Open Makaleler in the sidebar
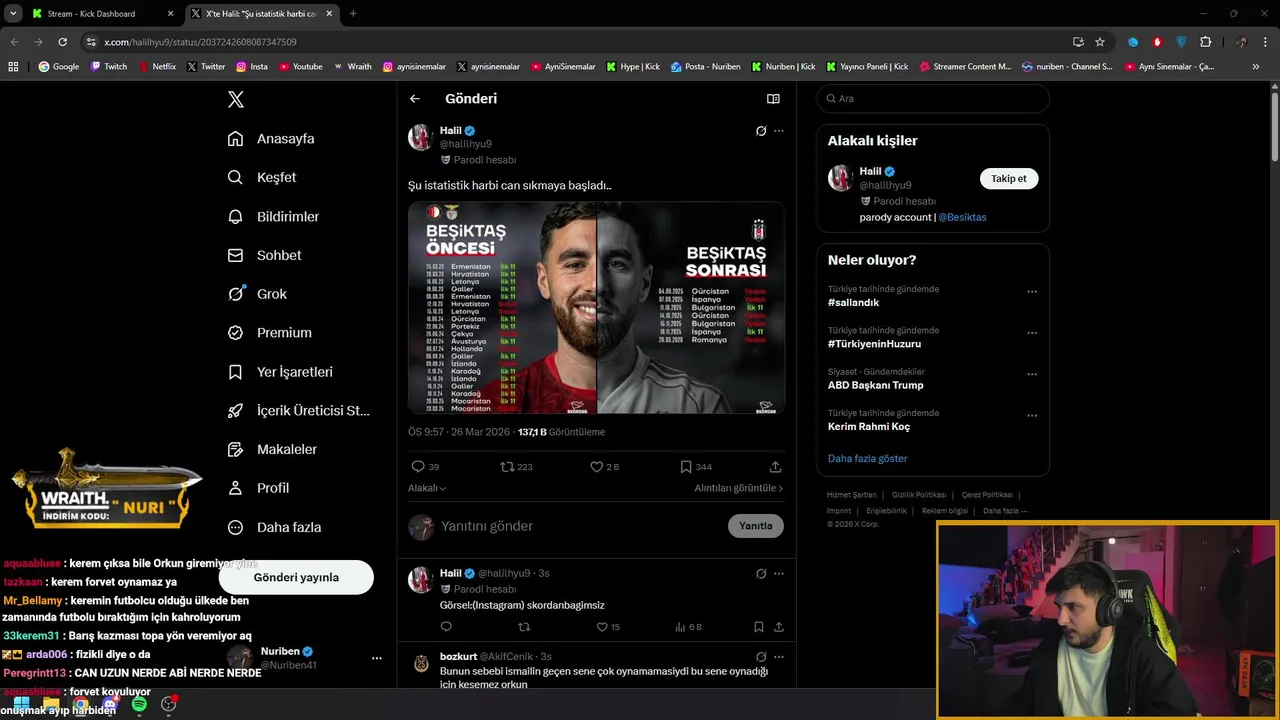Image resolution: width=1280 pixels, height=720 pixels. click(x=272, y=450)
